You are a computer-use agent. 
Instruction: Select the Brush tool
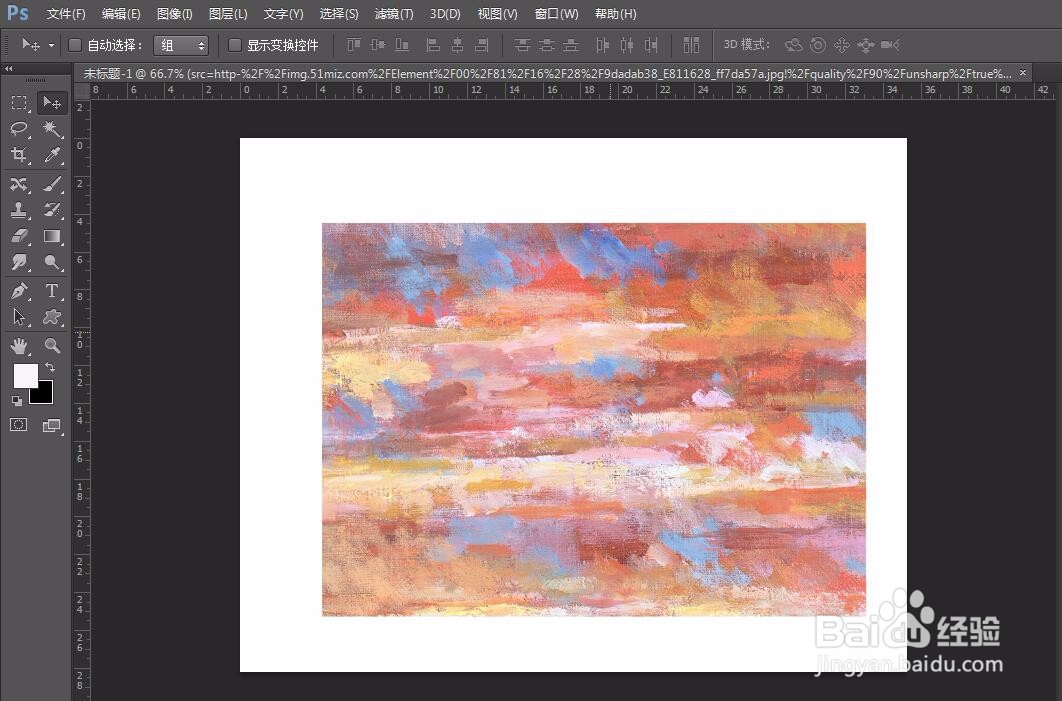[51, 184]
